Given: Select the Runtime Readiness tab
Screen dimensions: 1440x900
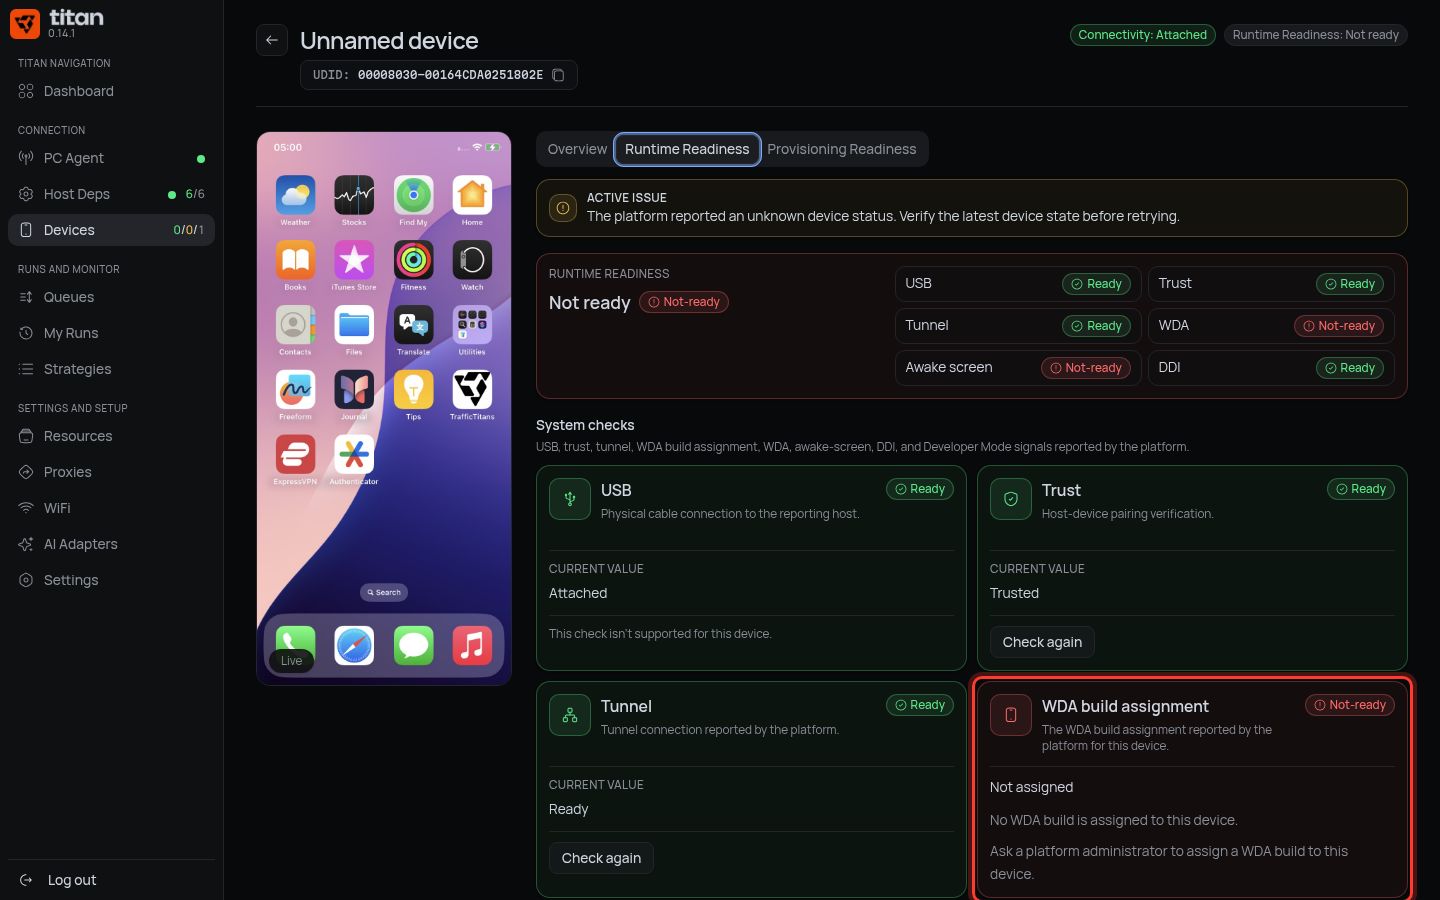Looking at the screenshot, I should point(687,149).
